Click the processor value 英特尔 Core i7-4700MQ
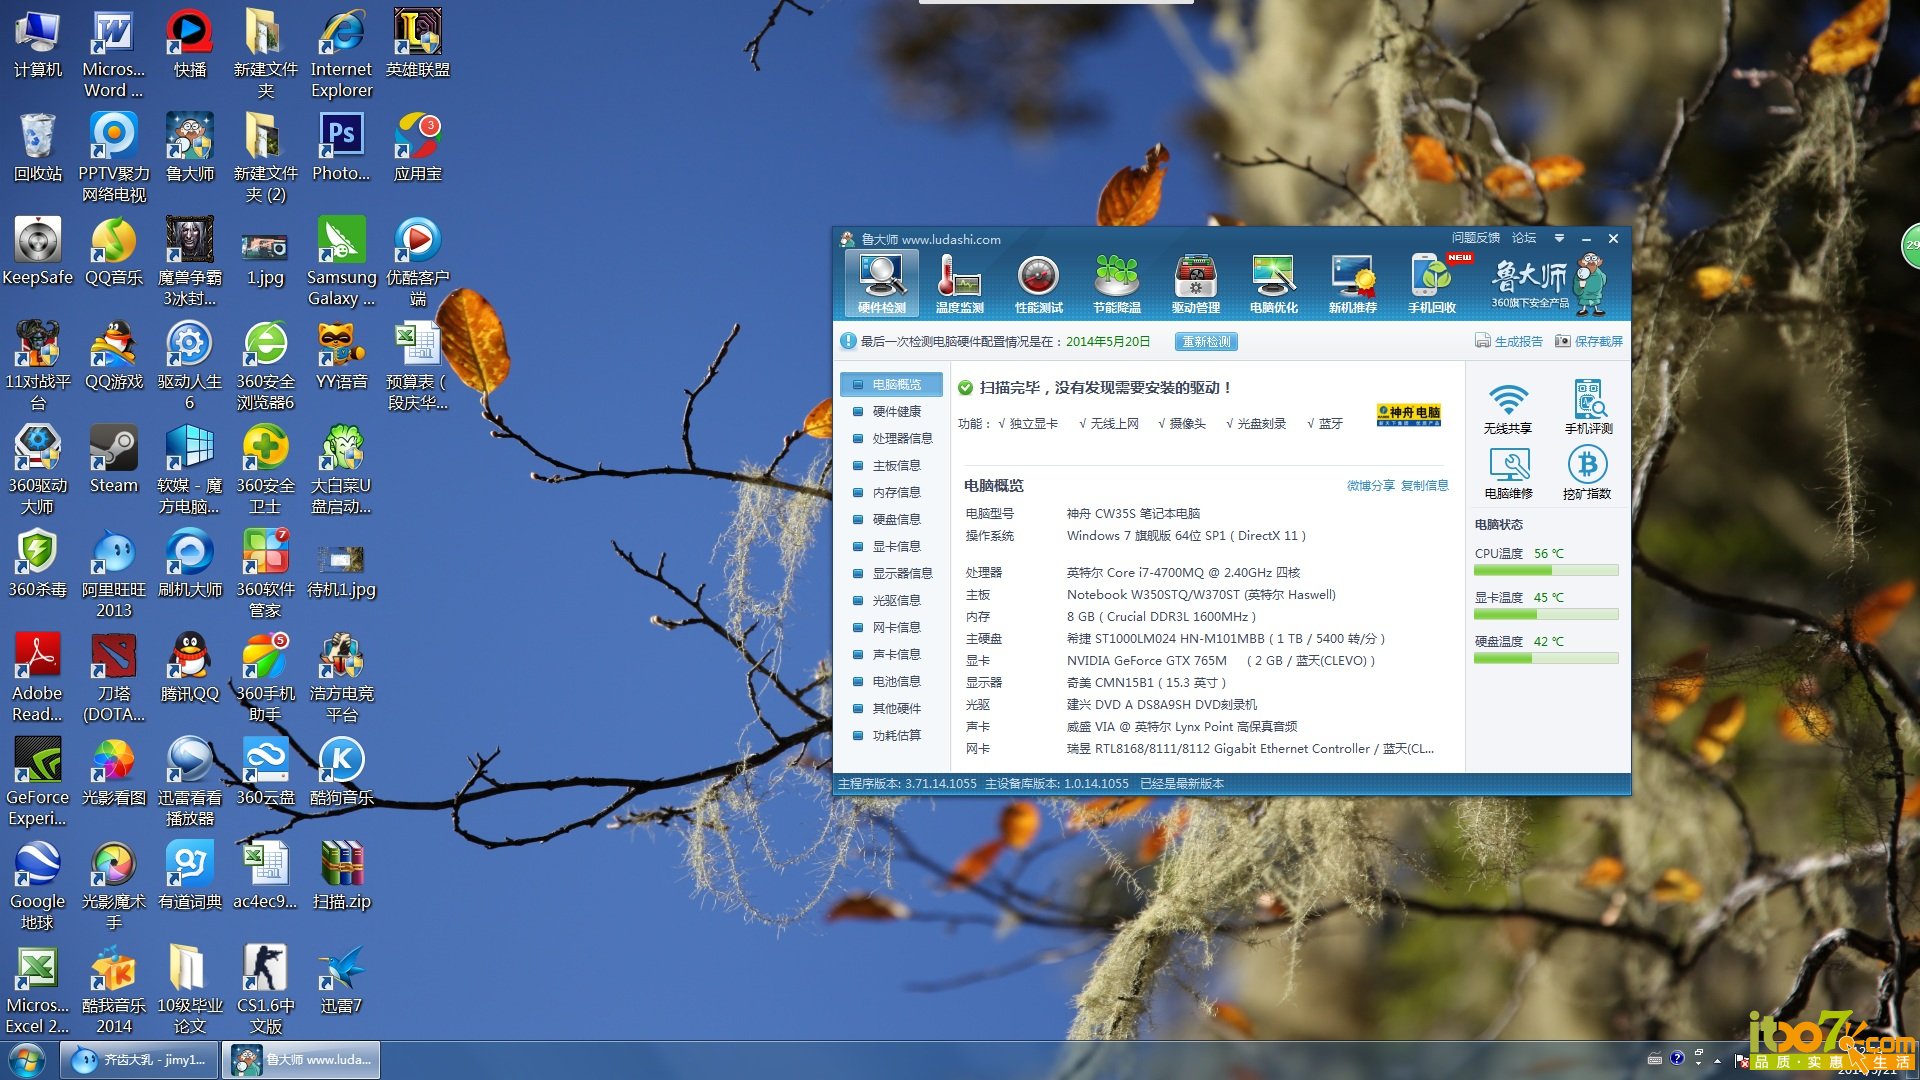Screen dimensions: 1920x1080 click(1183, 573)
